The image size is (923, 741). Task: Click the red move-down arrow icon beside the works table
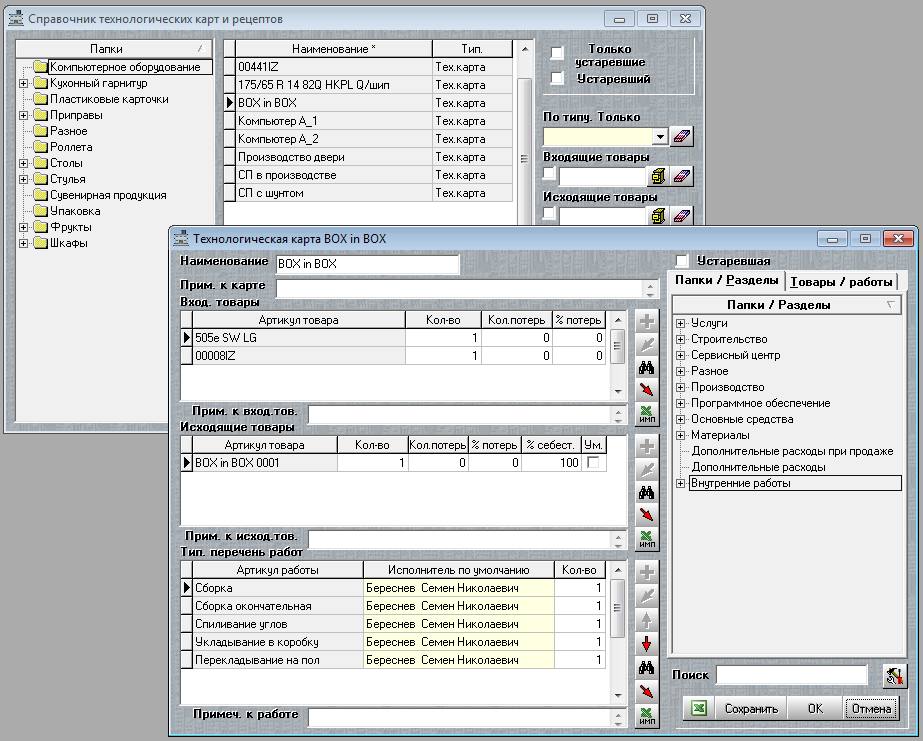coord(646,644)
